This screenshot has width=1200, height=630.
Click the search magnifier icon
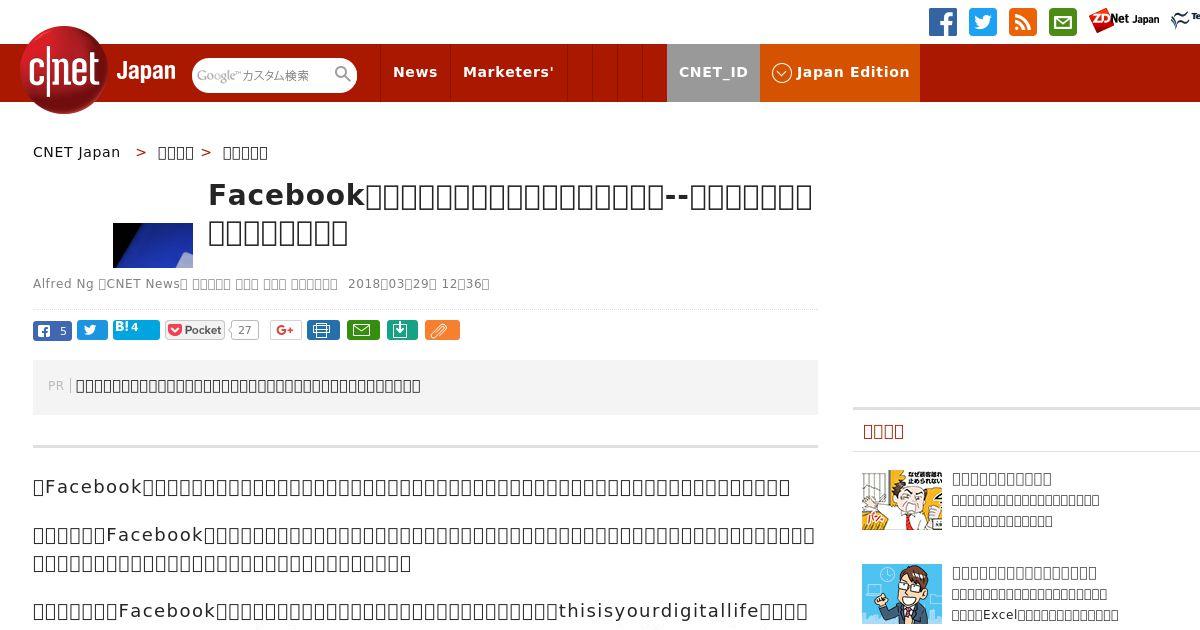click(343, 75)
